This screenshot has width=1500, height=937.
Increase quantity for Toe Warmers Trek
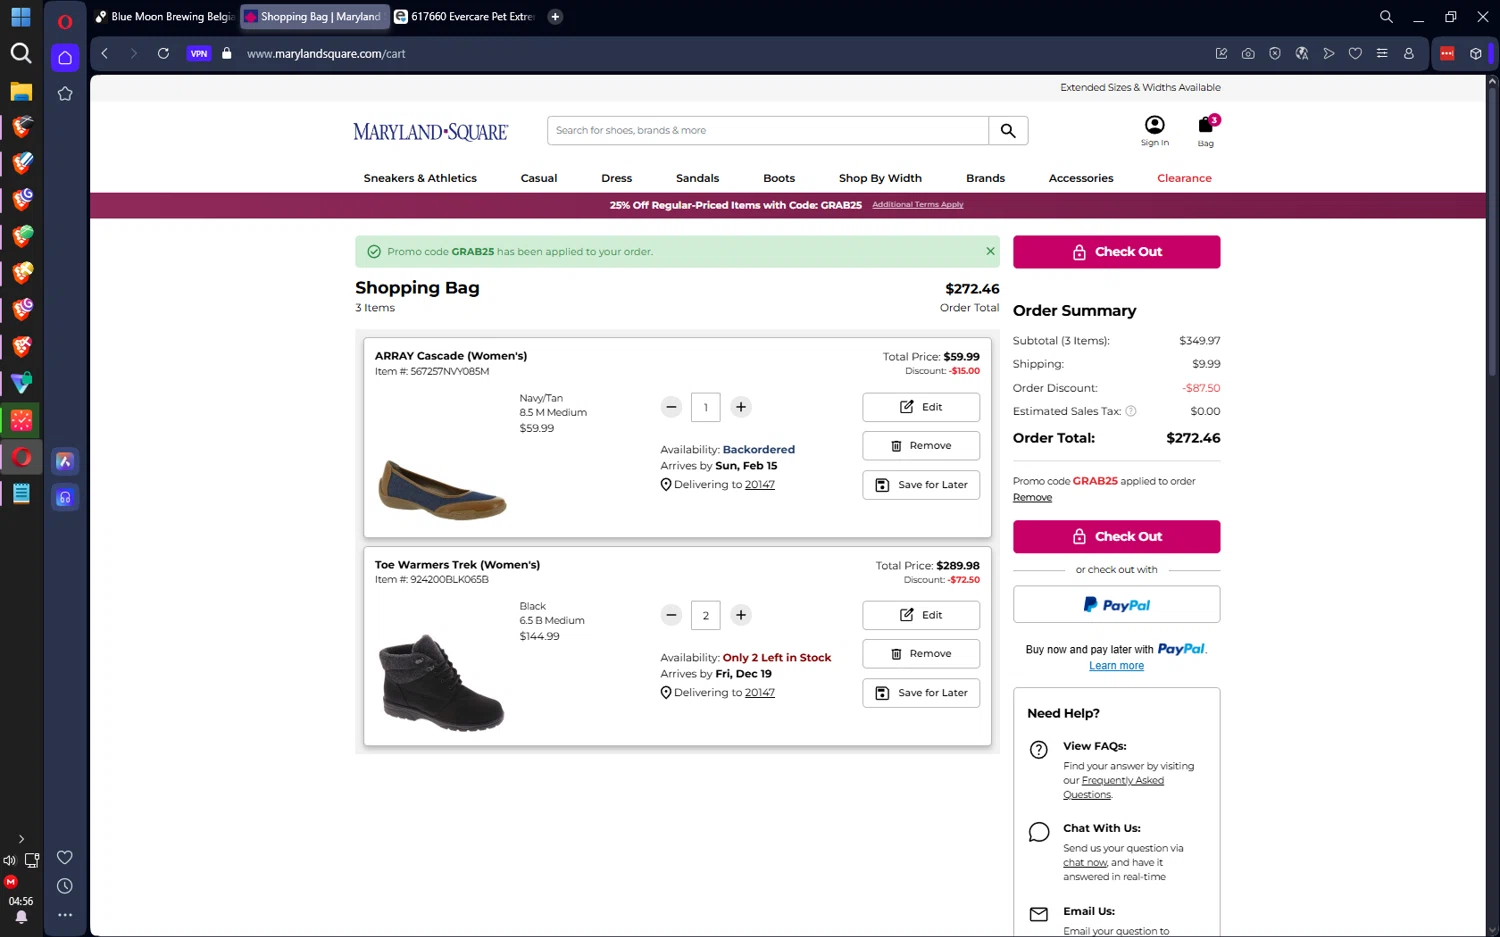[x=741, y=615]
